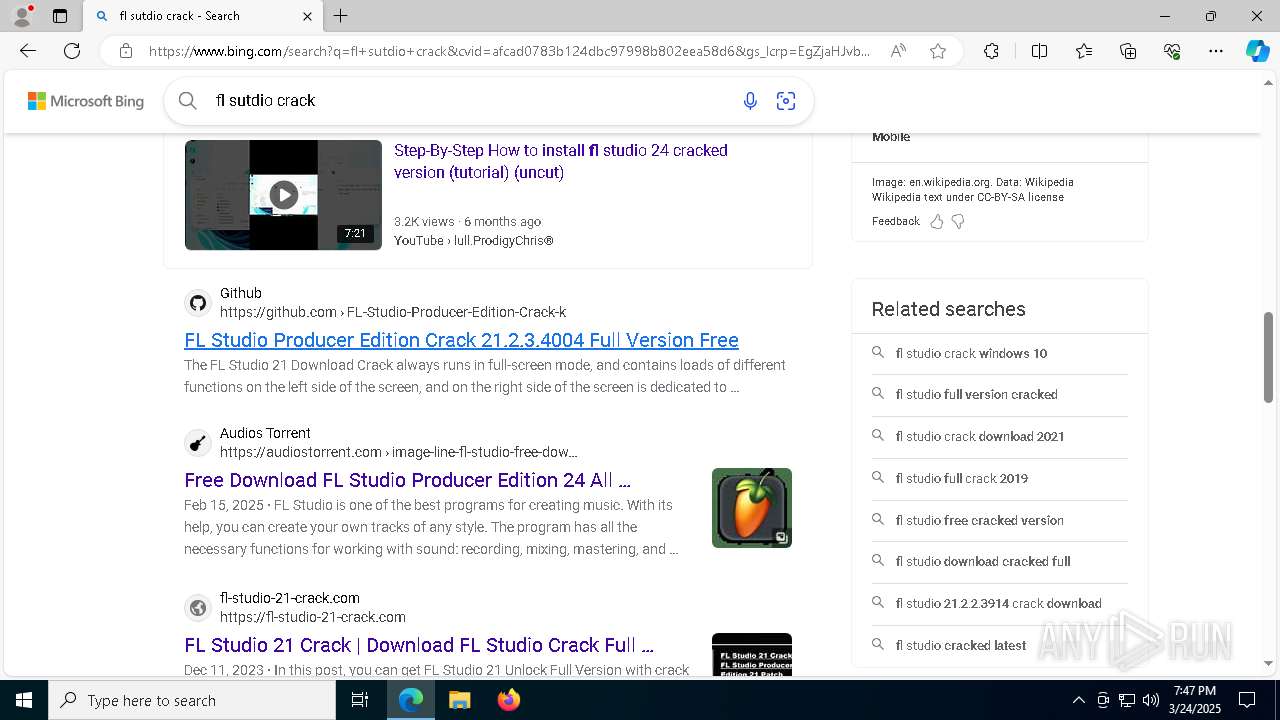1280x720 pixels.
Task: Open 'Free Download FL Studio Producer Edition 24' link
Action: (x=407, y=480)
